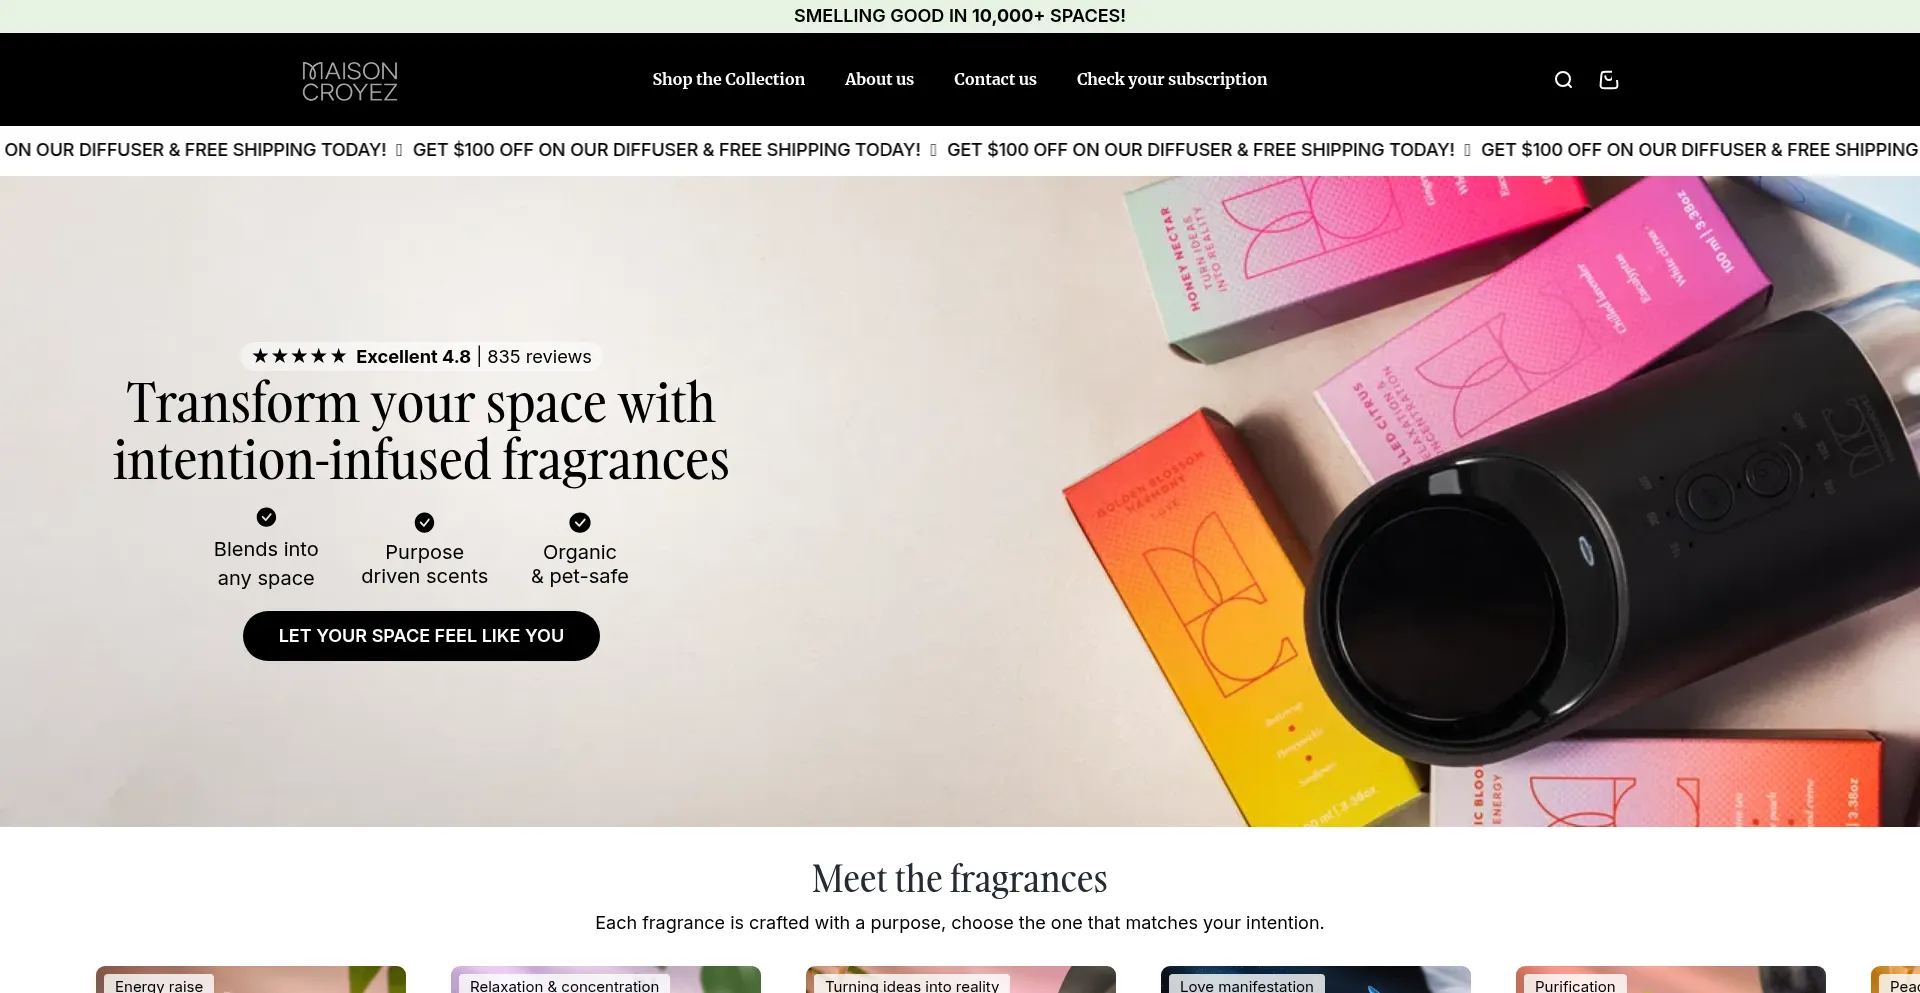Click the Maison Croyez logo
Image resolution: width=1920 pixels, height=993 pixels.
349,80
